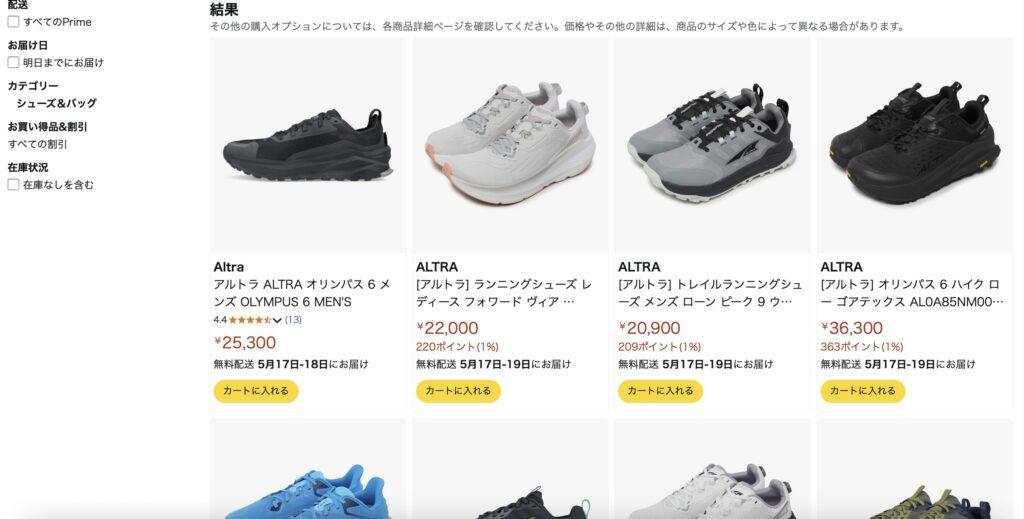View the black Gore-Tex hiking shoe image
This screenshot has height=519, width=1024.
pos(915,146)
